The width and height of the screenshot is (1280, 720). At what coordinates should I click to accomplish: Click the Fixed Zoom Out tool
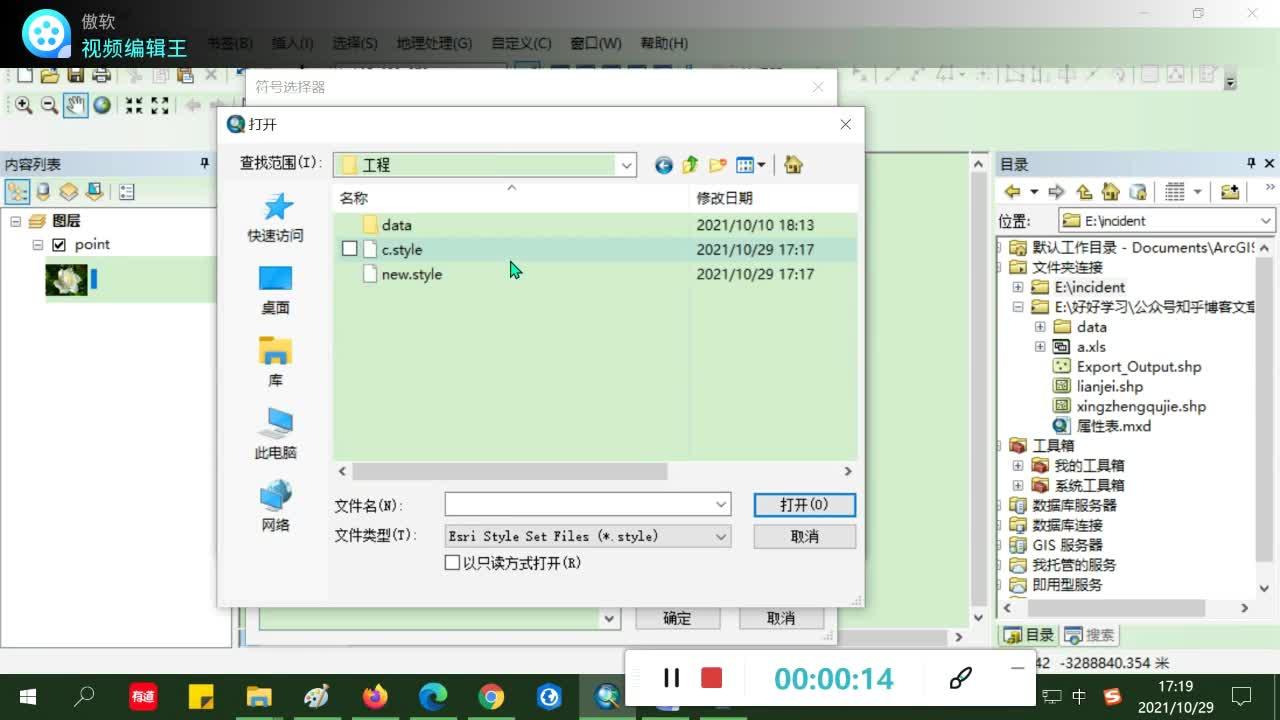click(160, 106)
